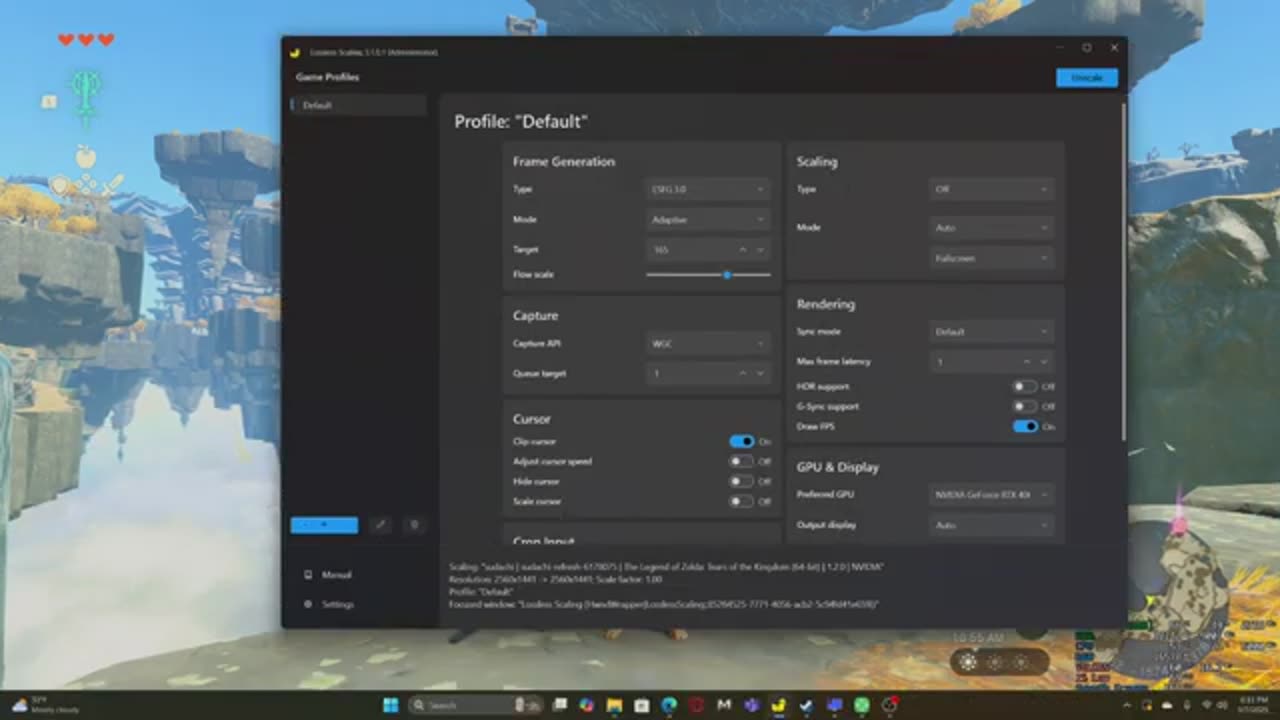Increase the Max frame latency value
This screenshot has height=720, width=1280.
[1027, 361]
